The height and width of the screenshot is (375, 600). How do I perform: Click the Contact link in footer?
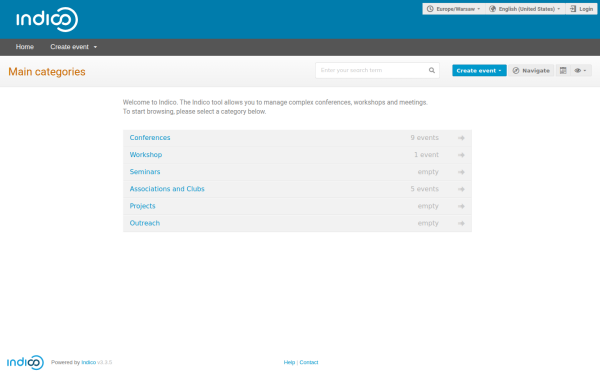pos(309,362)
